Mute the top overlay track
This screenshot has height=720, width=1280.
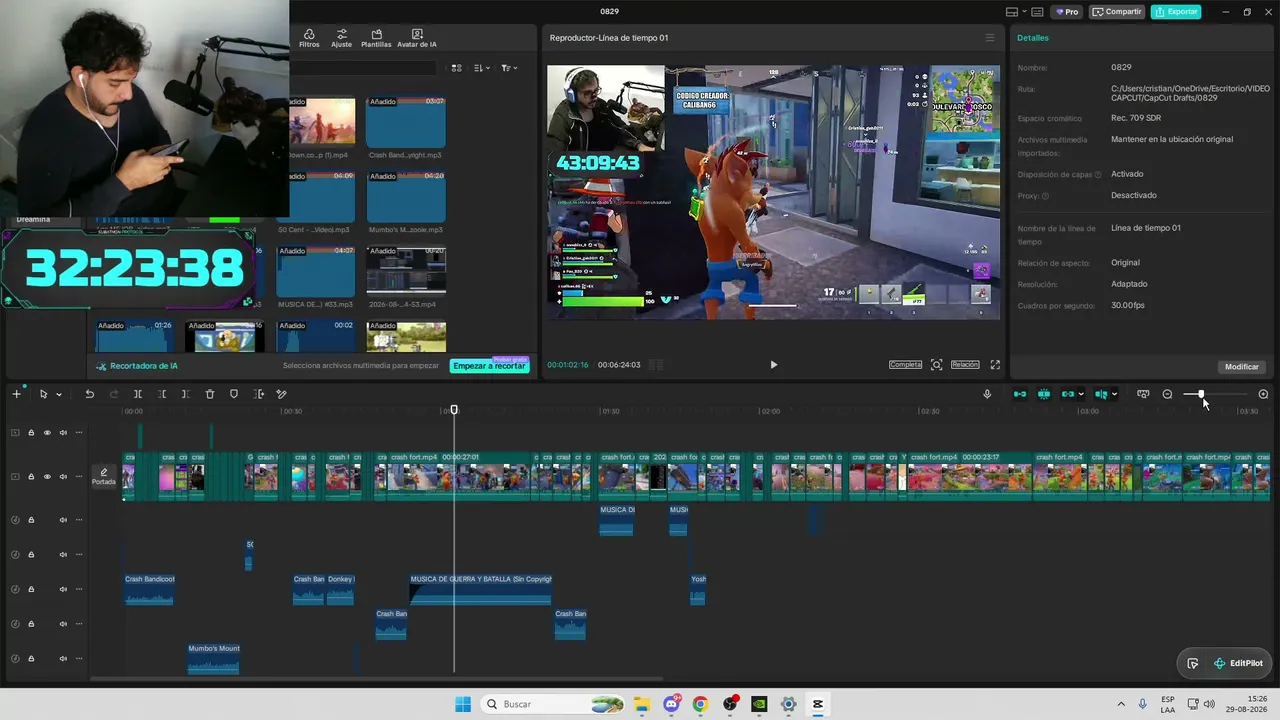pos(63,433)
